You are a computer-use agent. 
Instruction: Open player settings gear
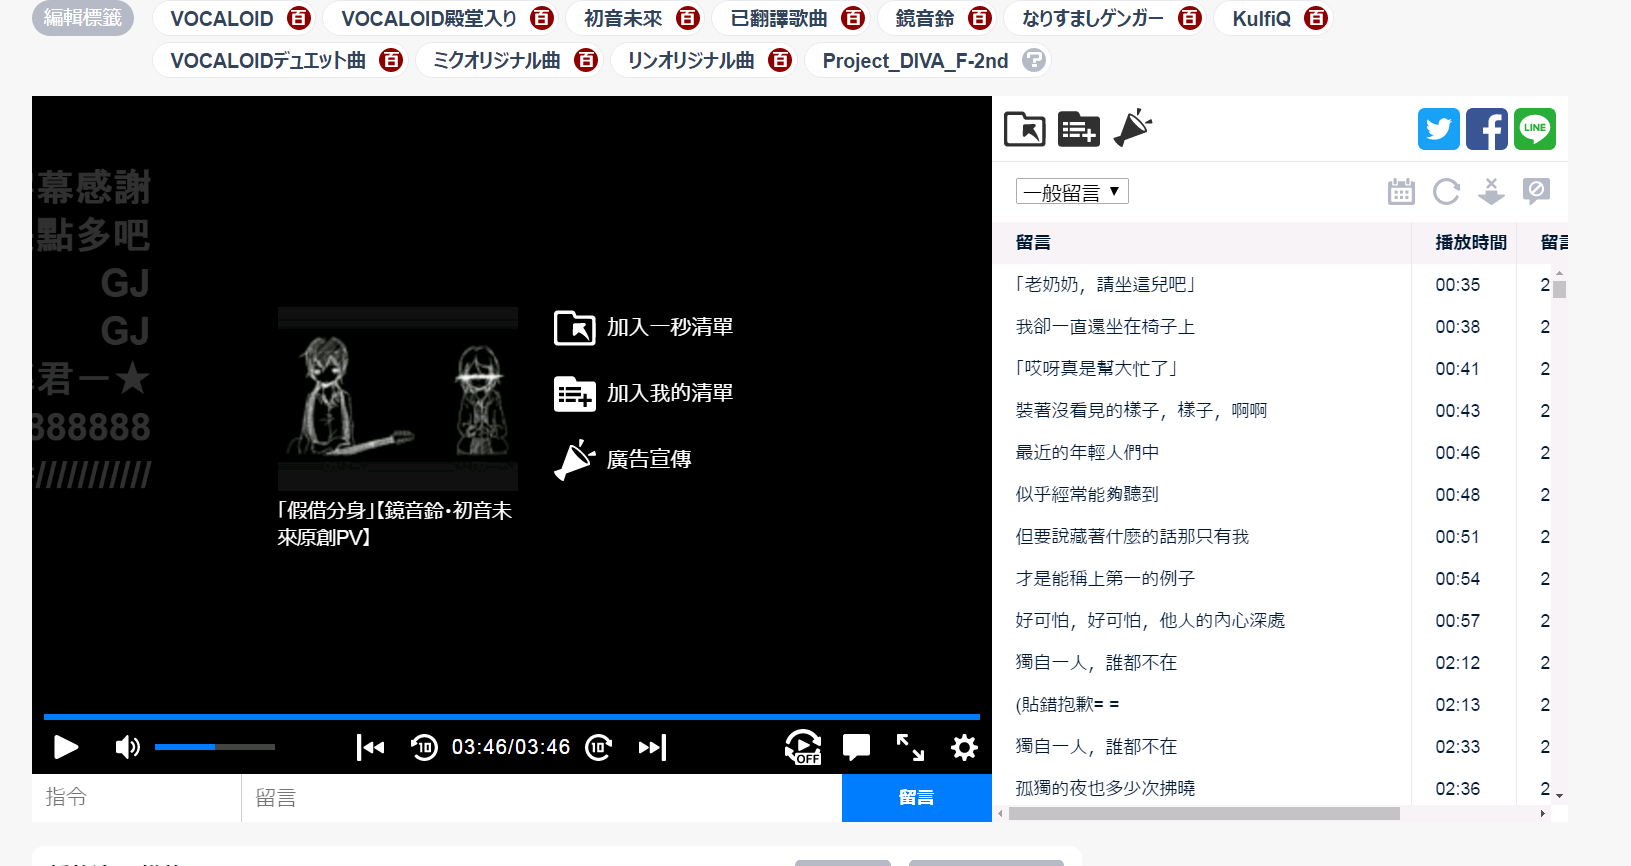coord(964,747)
